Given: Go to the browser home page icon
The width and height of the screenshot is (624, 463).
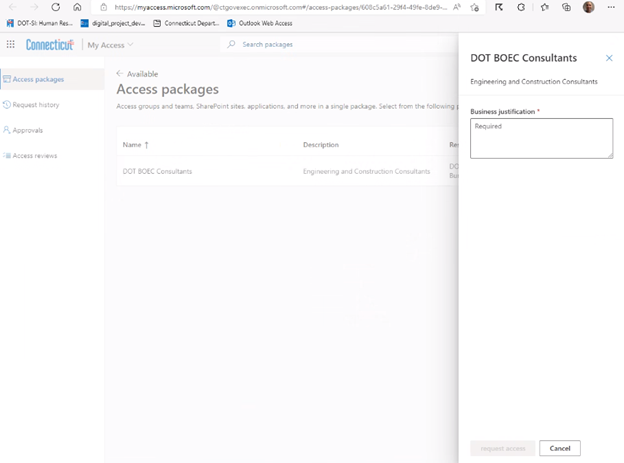Looking at the screenshot, I should (77, 7).
